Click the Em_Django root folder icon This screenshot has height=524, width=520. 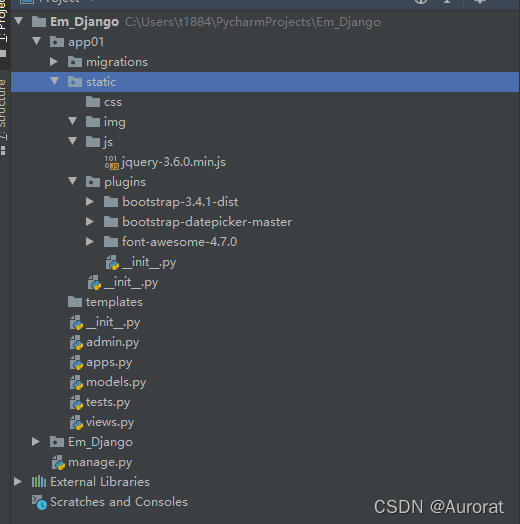coord(39,22)
